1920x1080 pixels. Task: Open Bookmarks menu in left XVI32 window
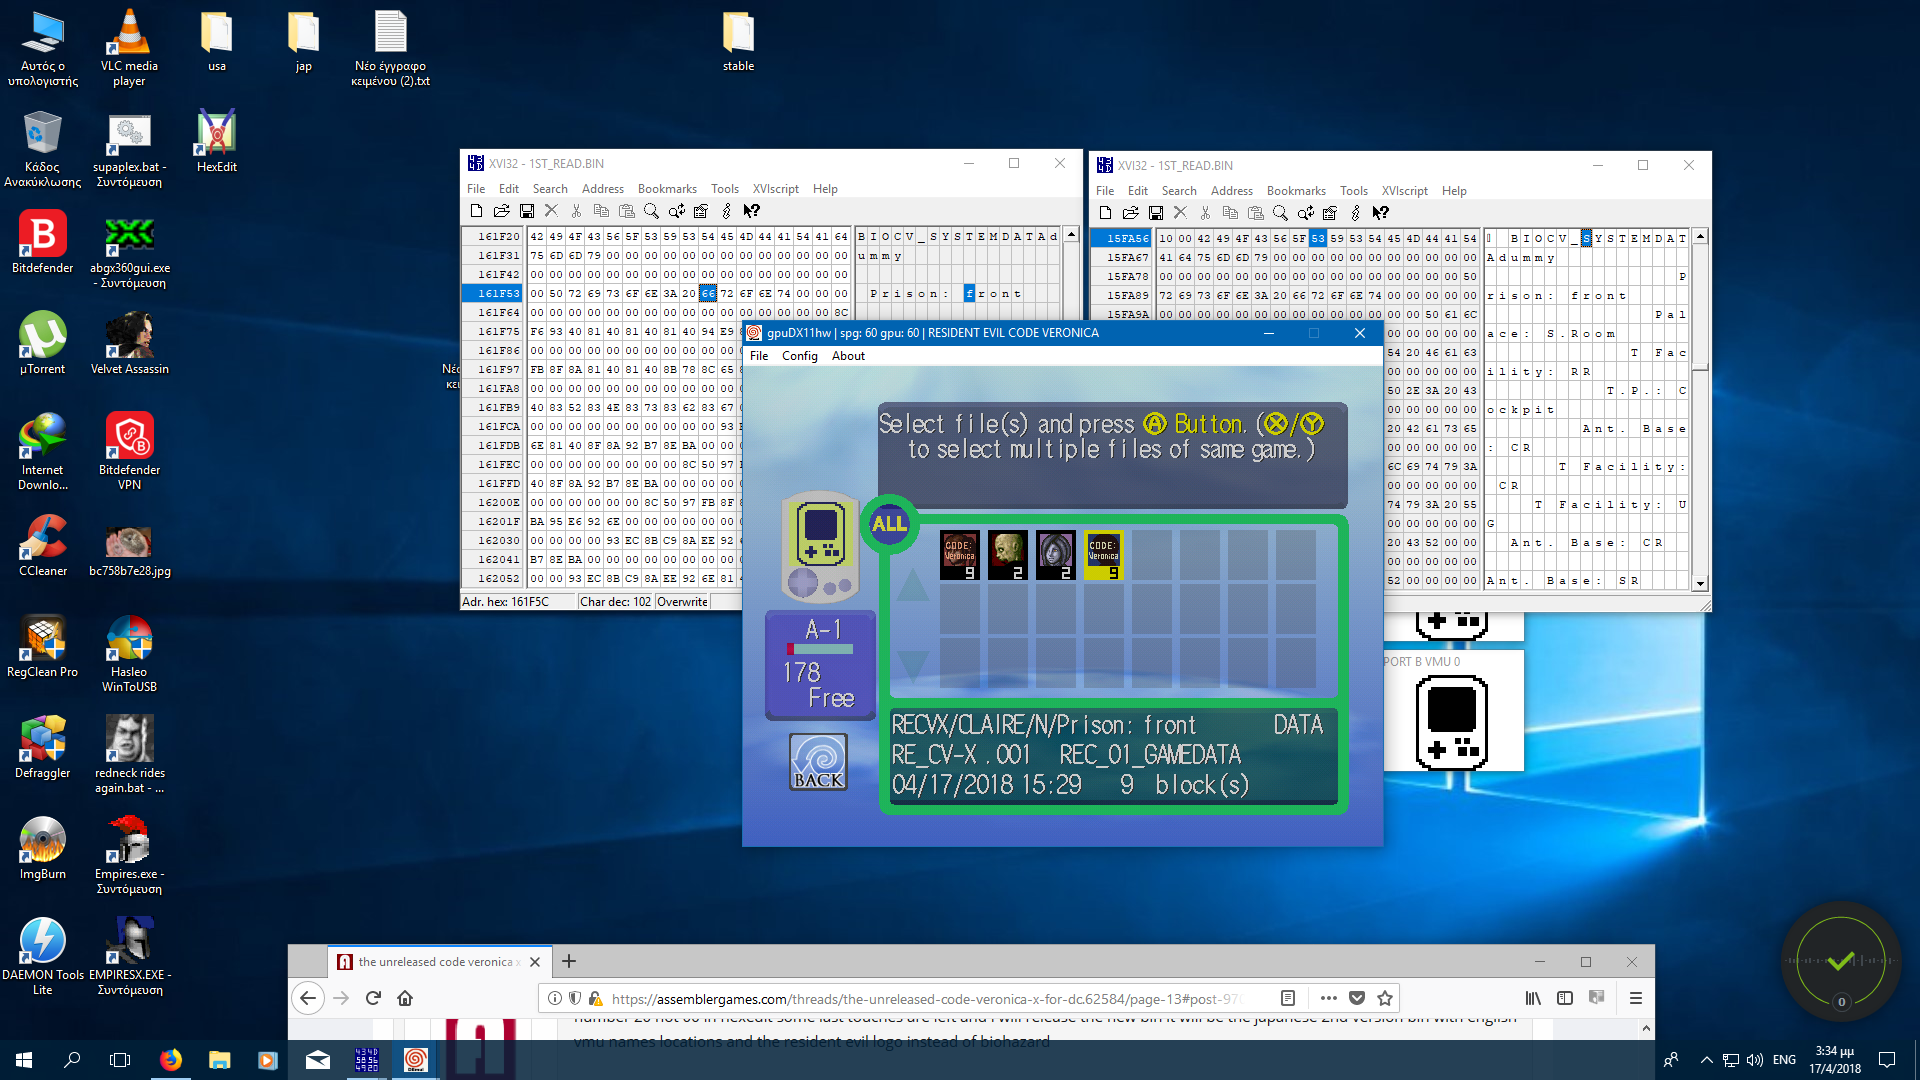coord(667,189)
